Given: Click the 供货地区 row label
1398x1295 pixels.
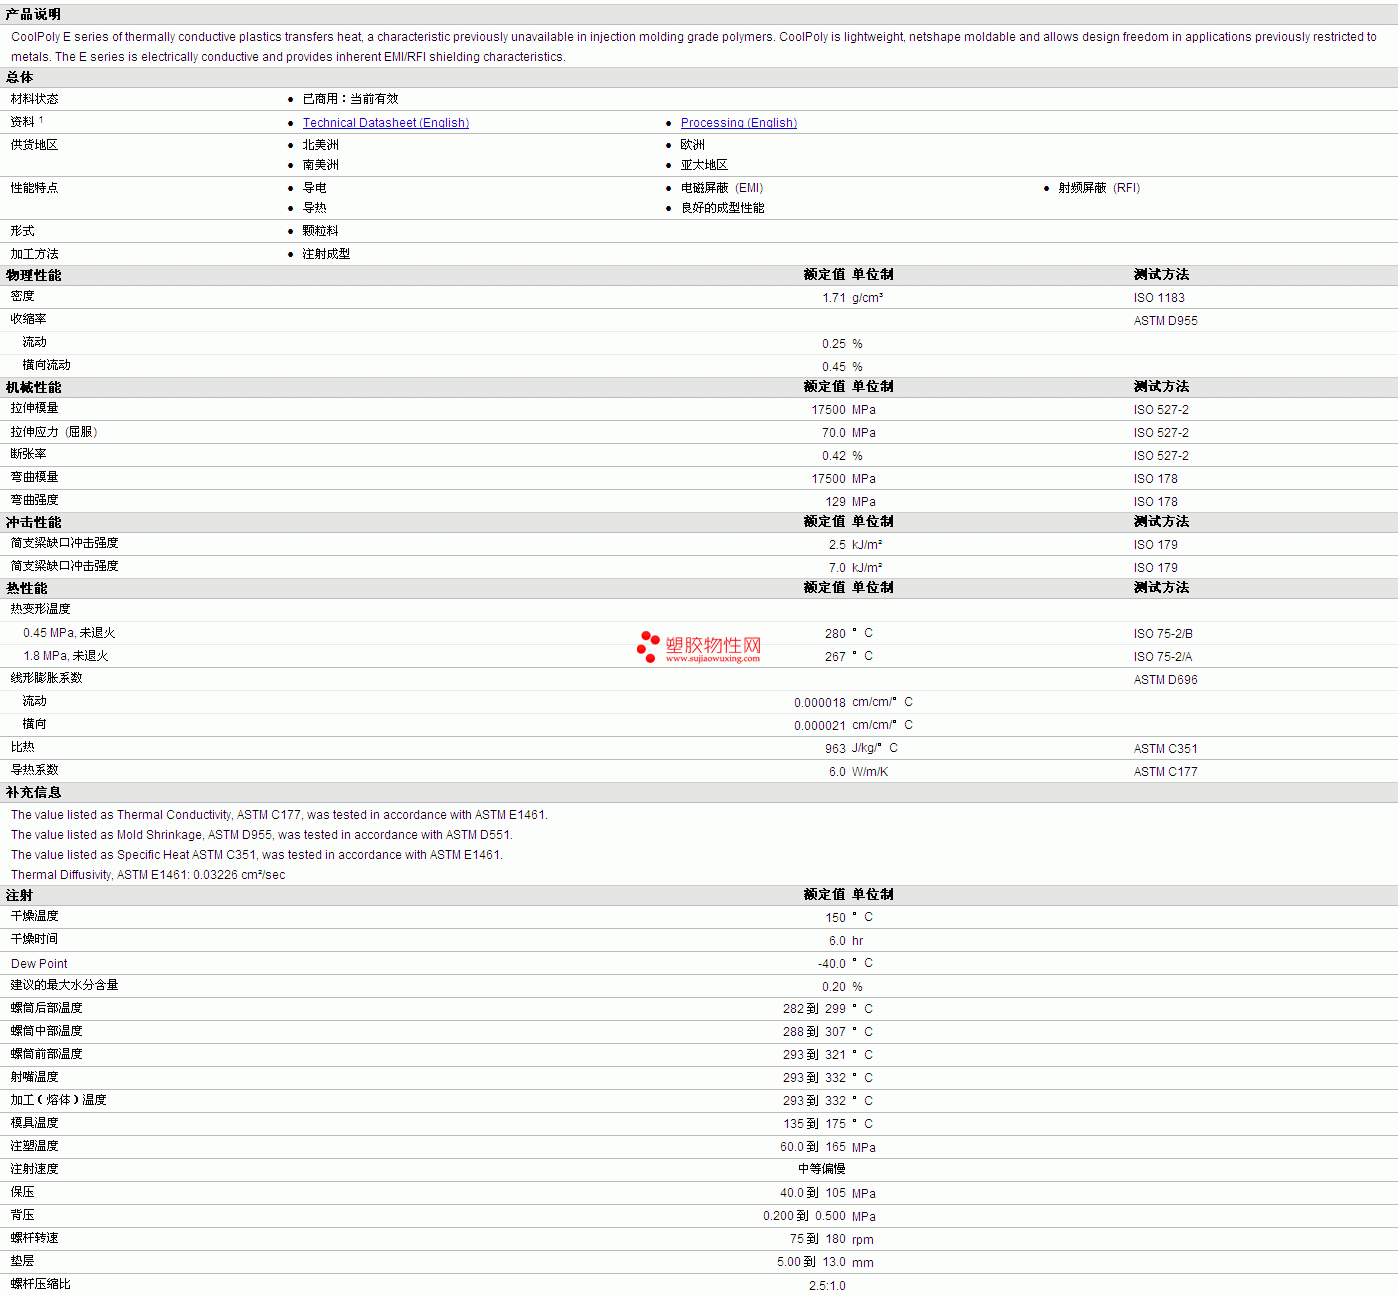Looking at the screenshot, I should pyautogui.click(x=35, y=145).
